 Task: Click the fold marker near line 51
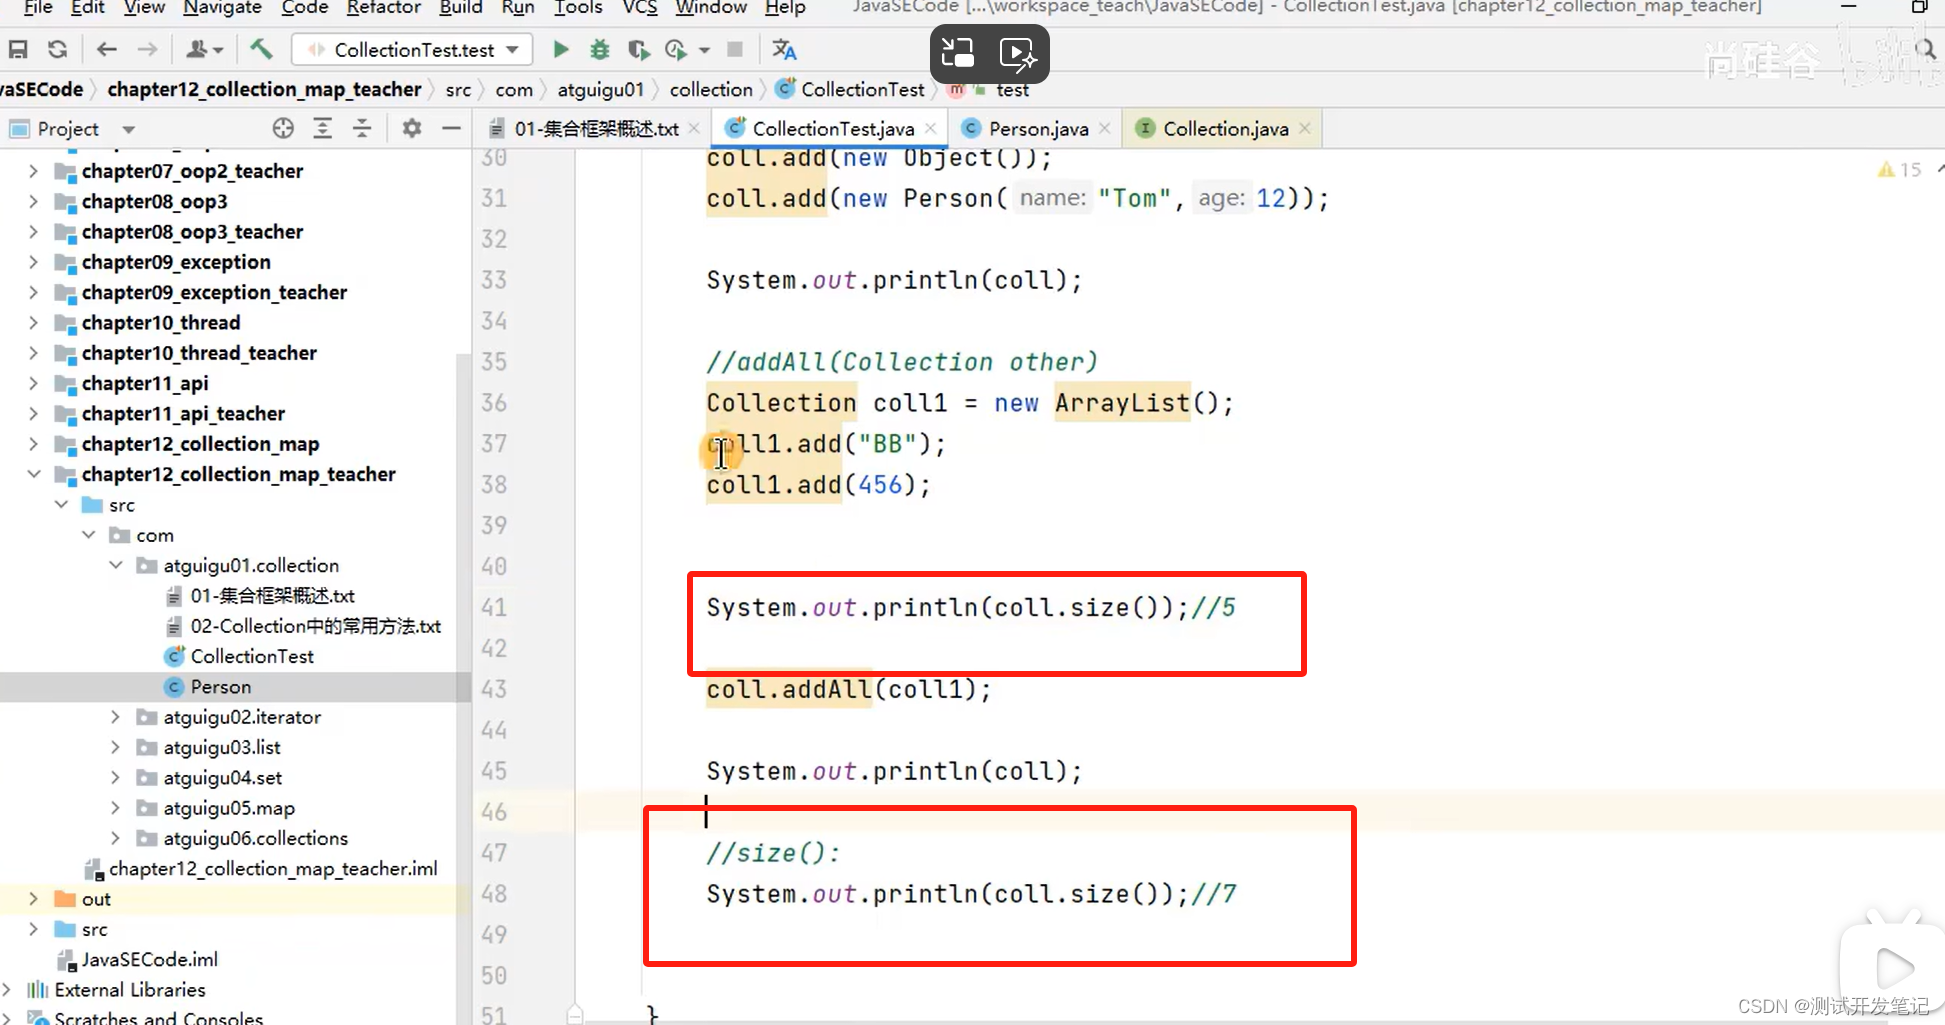[575, 1015]
